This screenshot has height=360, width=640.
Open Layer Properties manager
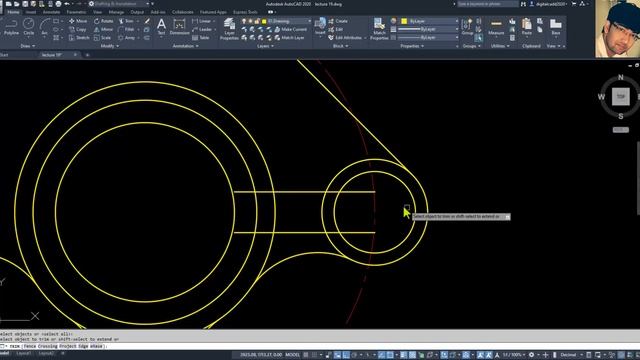tap(229, 29)
